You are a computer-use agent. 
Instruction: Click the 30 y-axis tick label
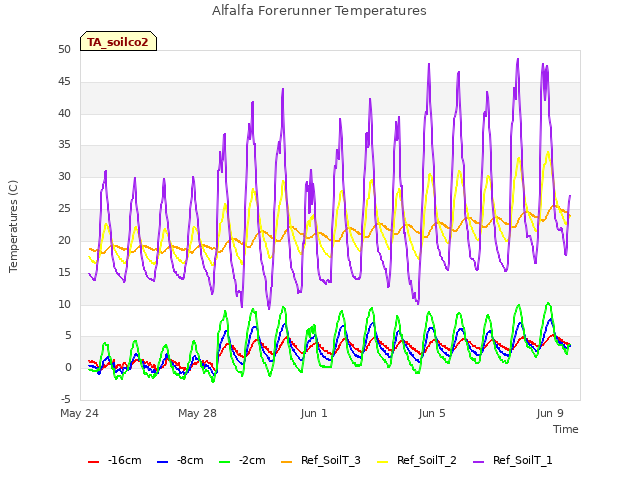64,177
